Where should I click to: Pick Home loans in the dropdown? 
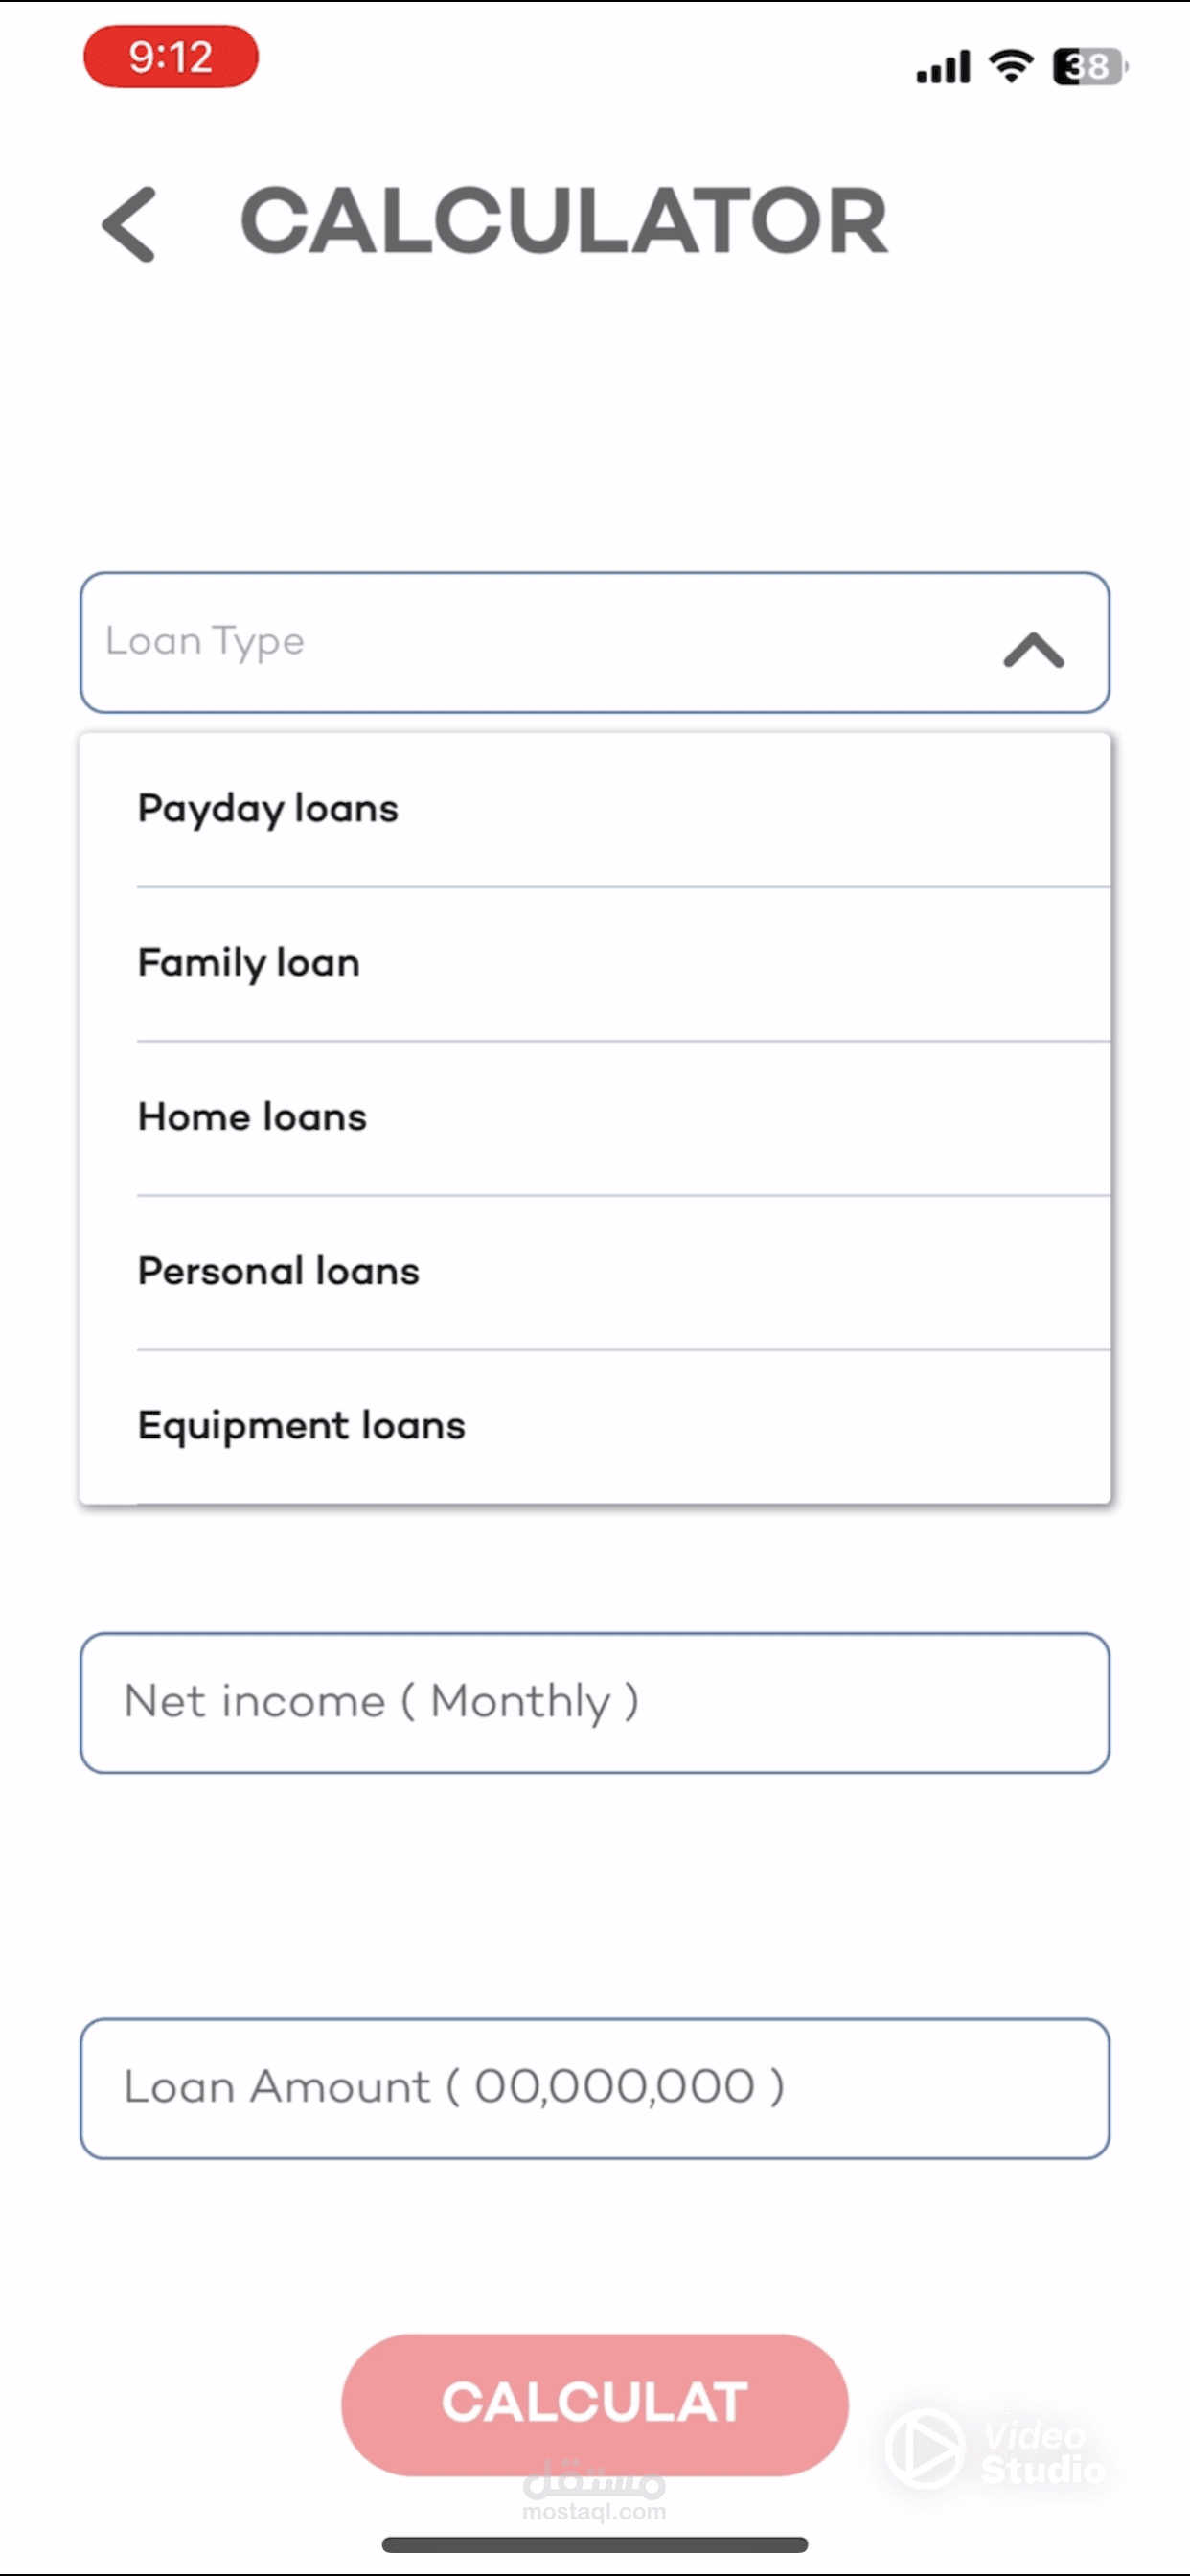[x=253, y=1116]
